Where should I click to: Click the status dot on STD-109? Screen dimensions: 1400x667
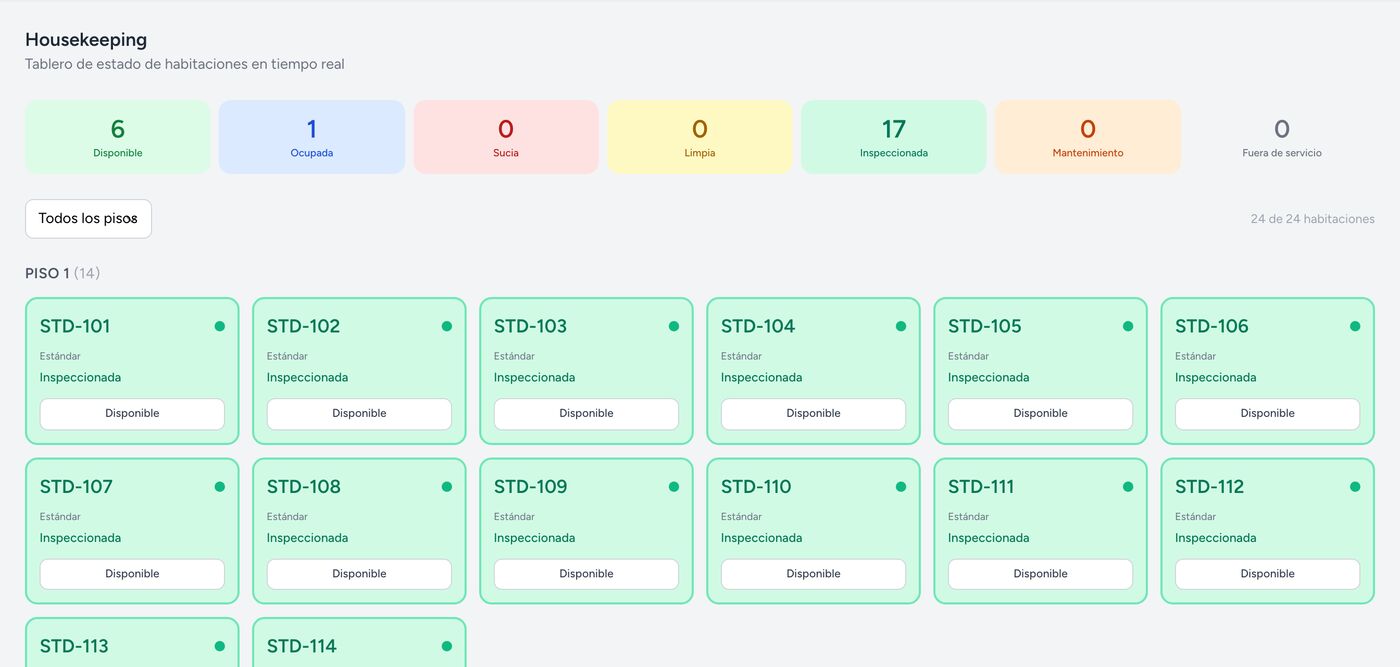click(x=674, y=487)
